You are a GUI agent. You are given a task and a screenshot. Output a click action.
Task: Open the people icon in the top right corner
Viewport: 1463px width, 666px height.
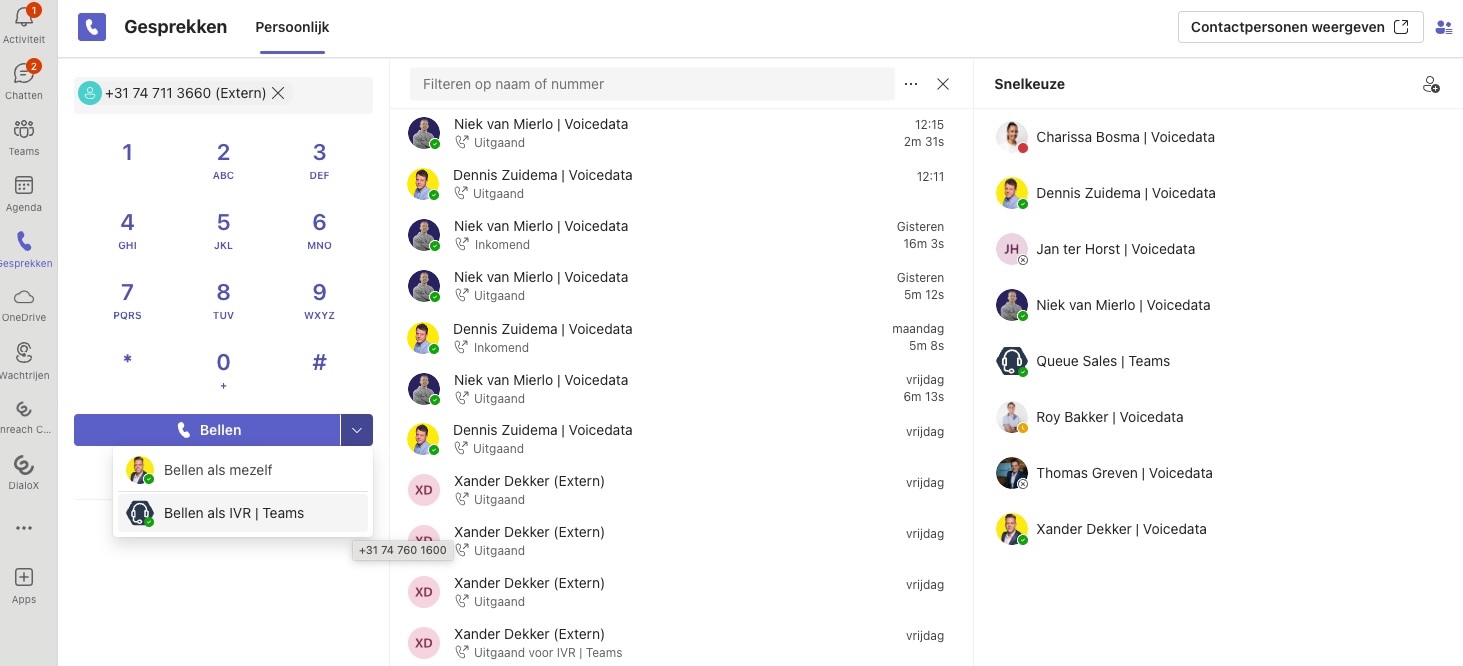[x=1443, y=28]
